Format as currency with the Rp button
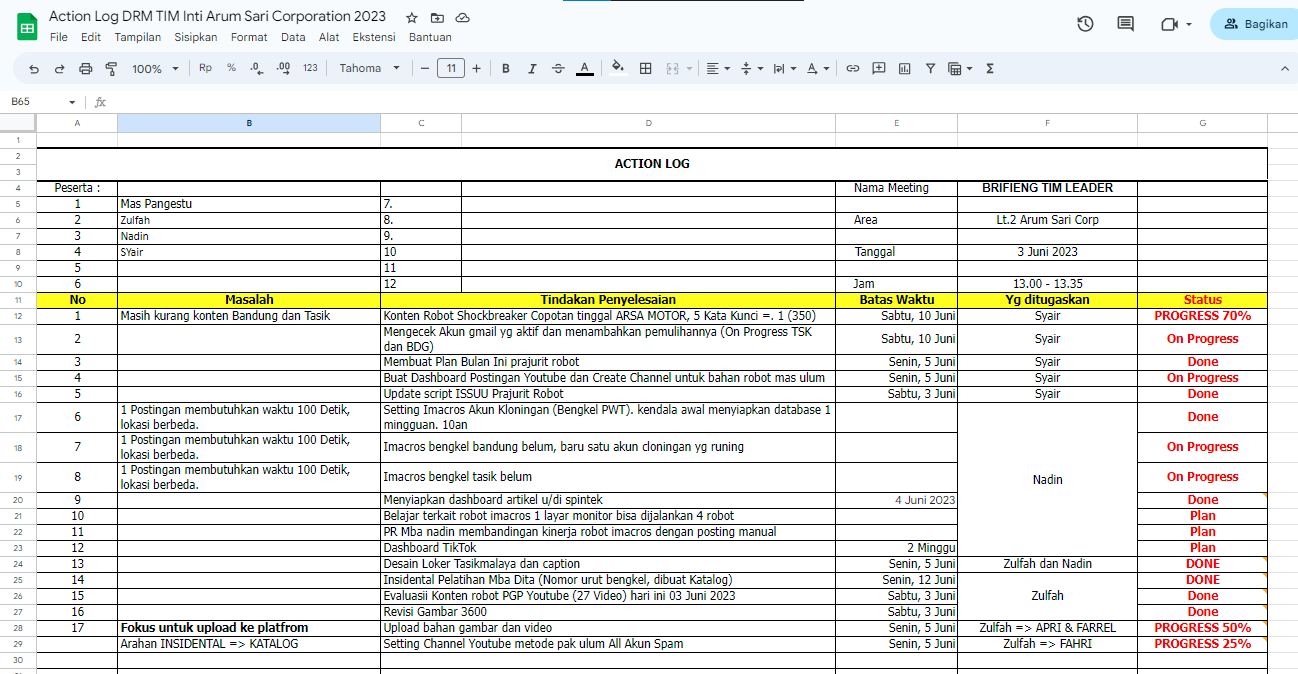 tap(205, 68)
